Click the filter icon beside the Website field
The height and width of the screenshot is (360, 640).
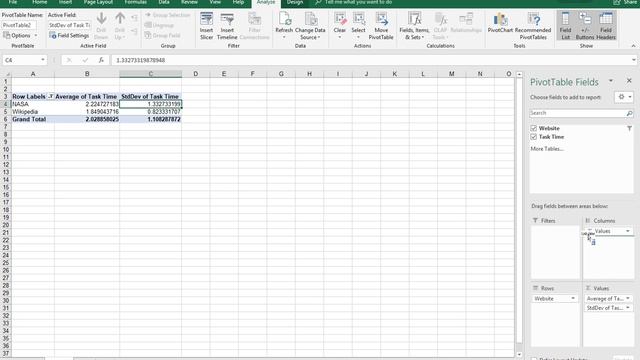coord(629,128)
